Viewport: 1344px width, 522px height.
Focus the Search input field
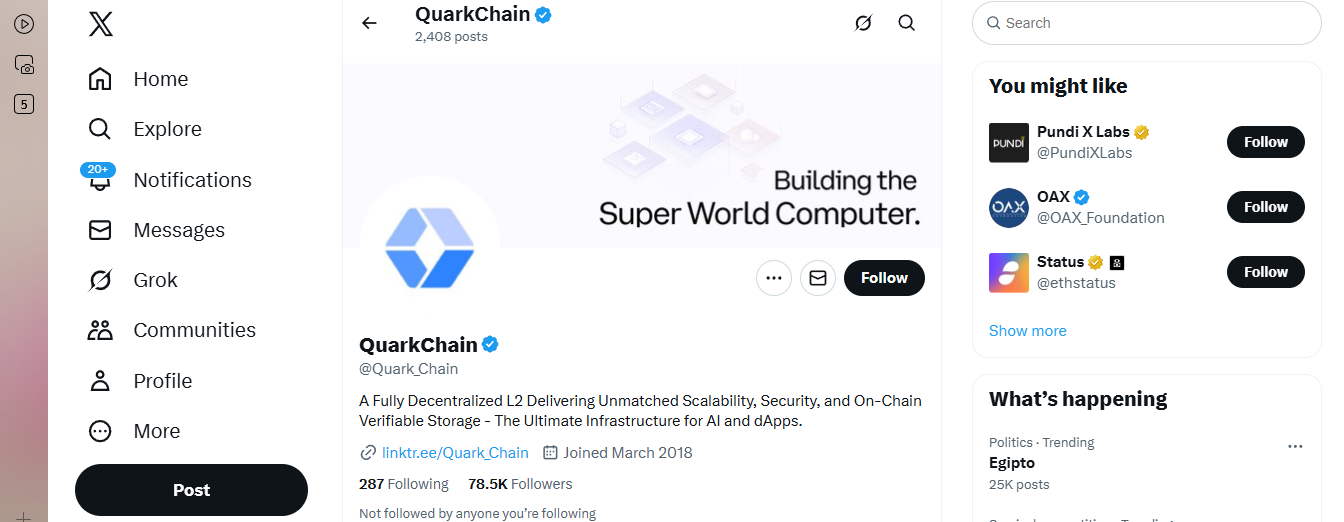coord(1155,23)
